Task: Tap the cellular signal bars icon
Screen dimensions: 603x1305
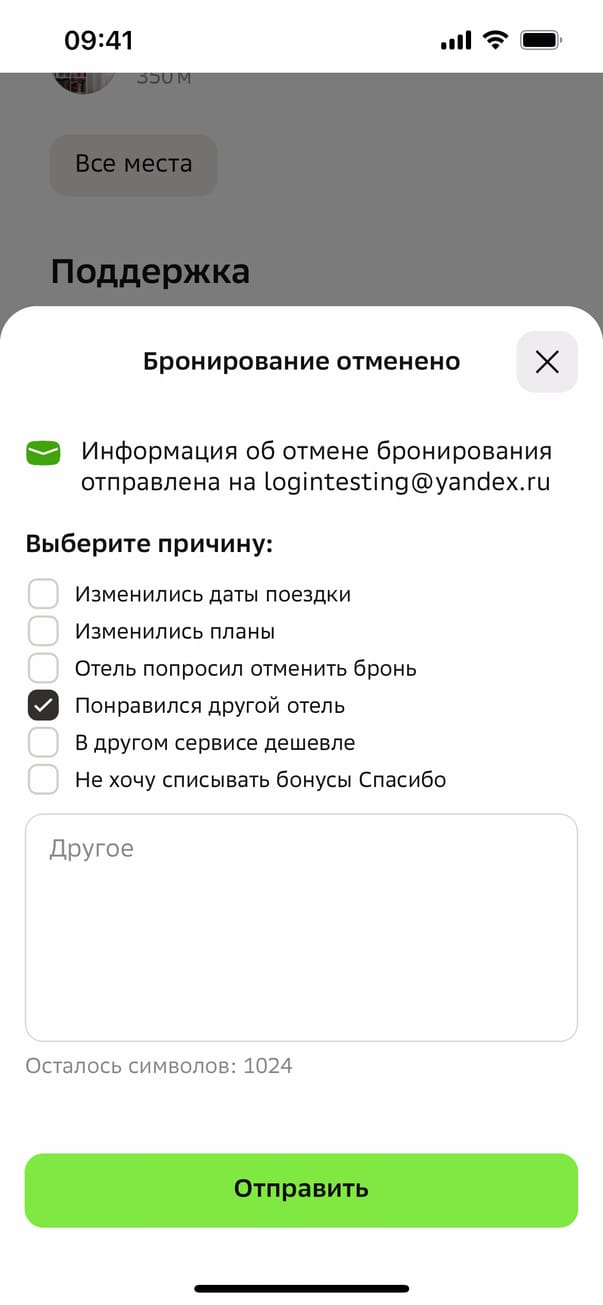Action: [455, 41]
